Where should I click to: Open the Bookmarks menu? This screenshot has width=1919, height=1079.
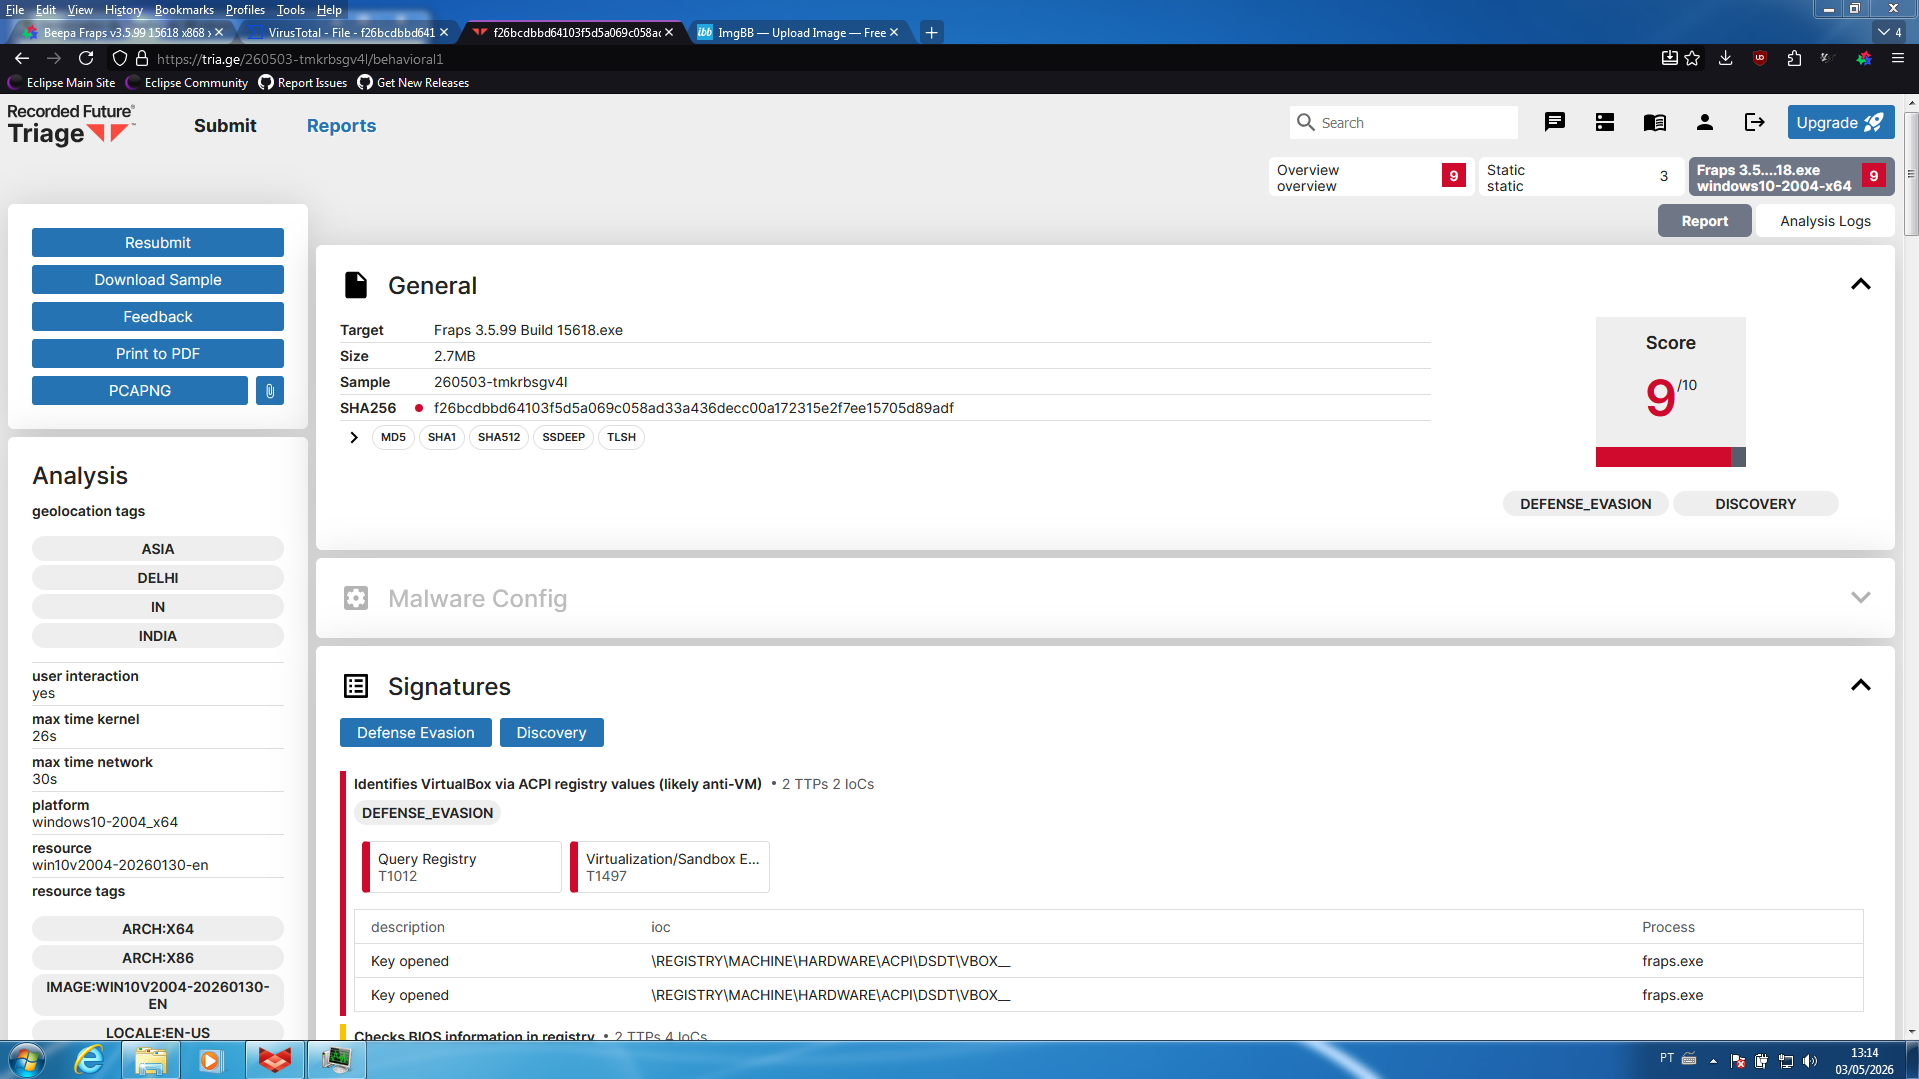coord(184,10)
